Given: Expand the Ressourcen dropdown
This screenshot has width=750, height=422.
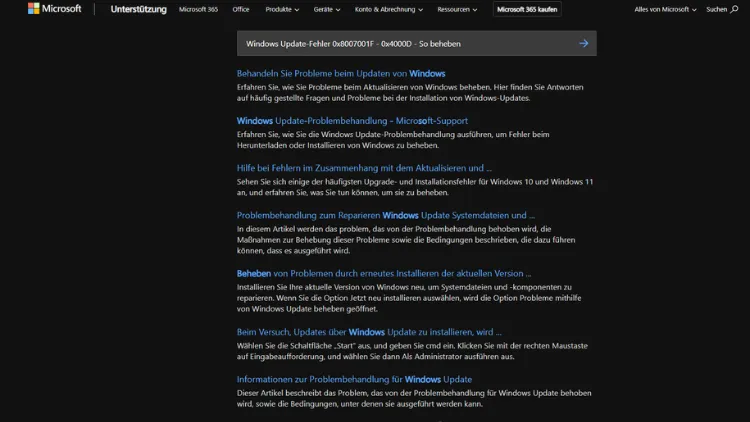Looking at the screenshot, I should (457, 9).
